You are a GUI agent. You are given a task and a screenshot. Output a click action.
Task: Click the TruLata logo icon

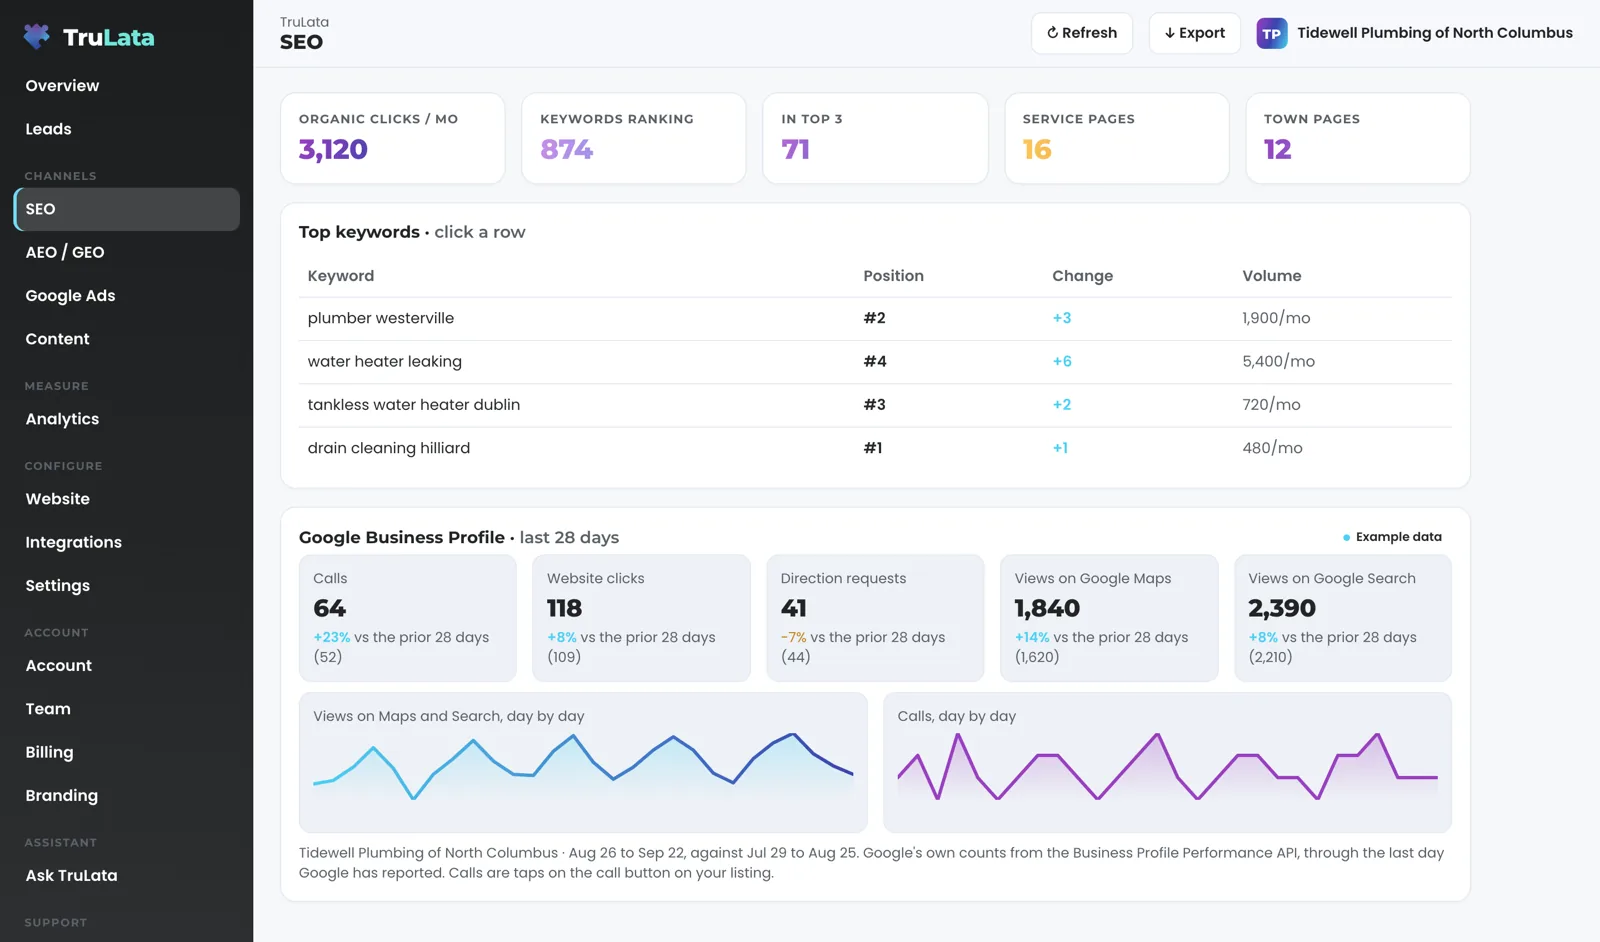tap(37, 37)
